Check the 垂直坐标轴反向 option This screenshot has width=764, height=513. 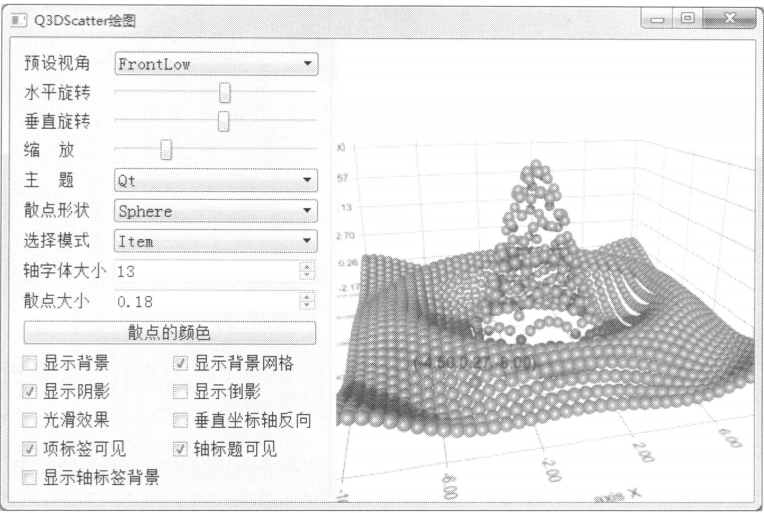point(181,420)
